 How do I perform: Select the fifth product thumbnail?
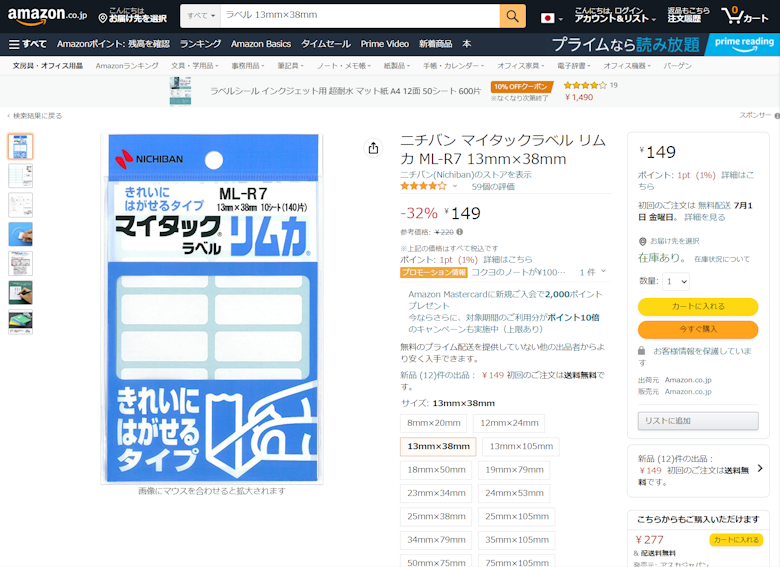[x=20, y=264]
